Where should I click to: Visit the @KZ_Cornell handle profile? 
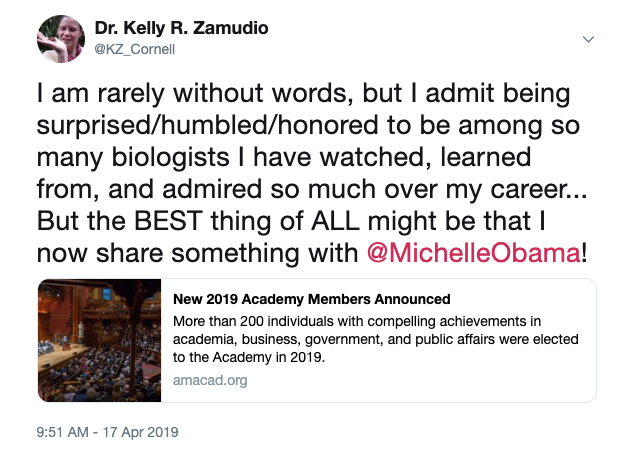[137, 49]
